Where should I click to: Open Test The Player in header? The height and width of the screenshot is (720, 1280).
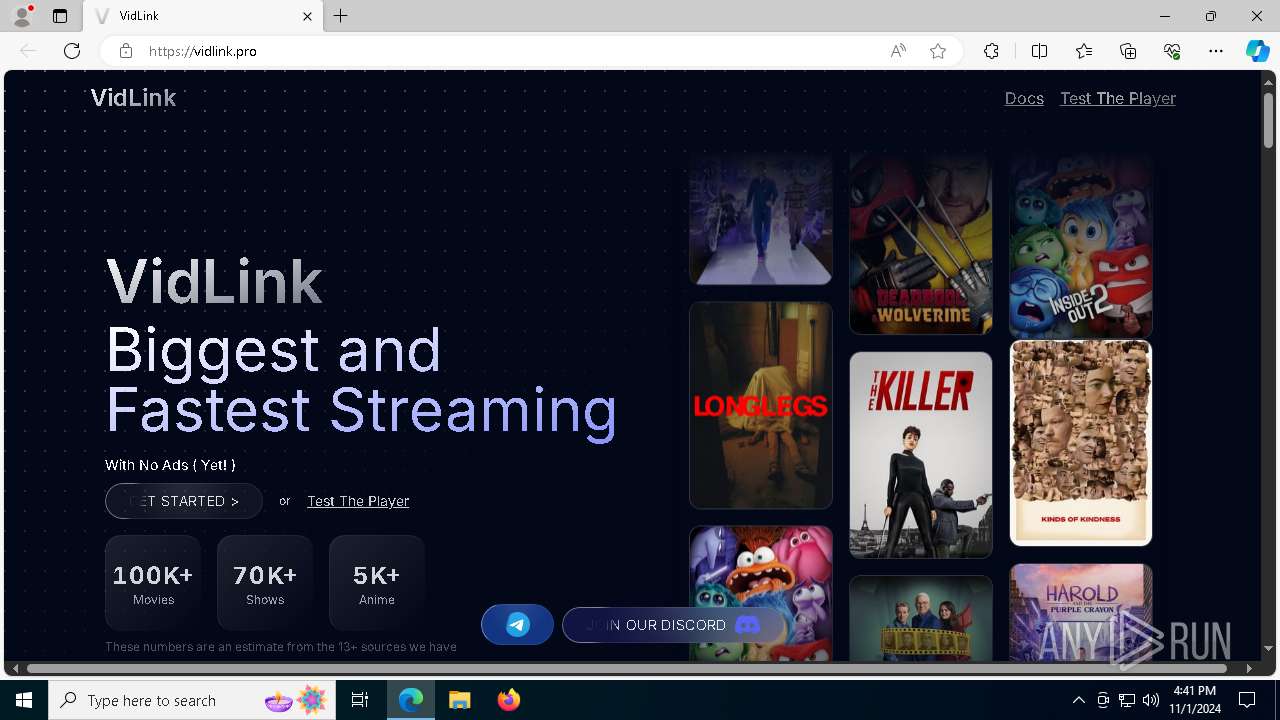[1118, 98]
